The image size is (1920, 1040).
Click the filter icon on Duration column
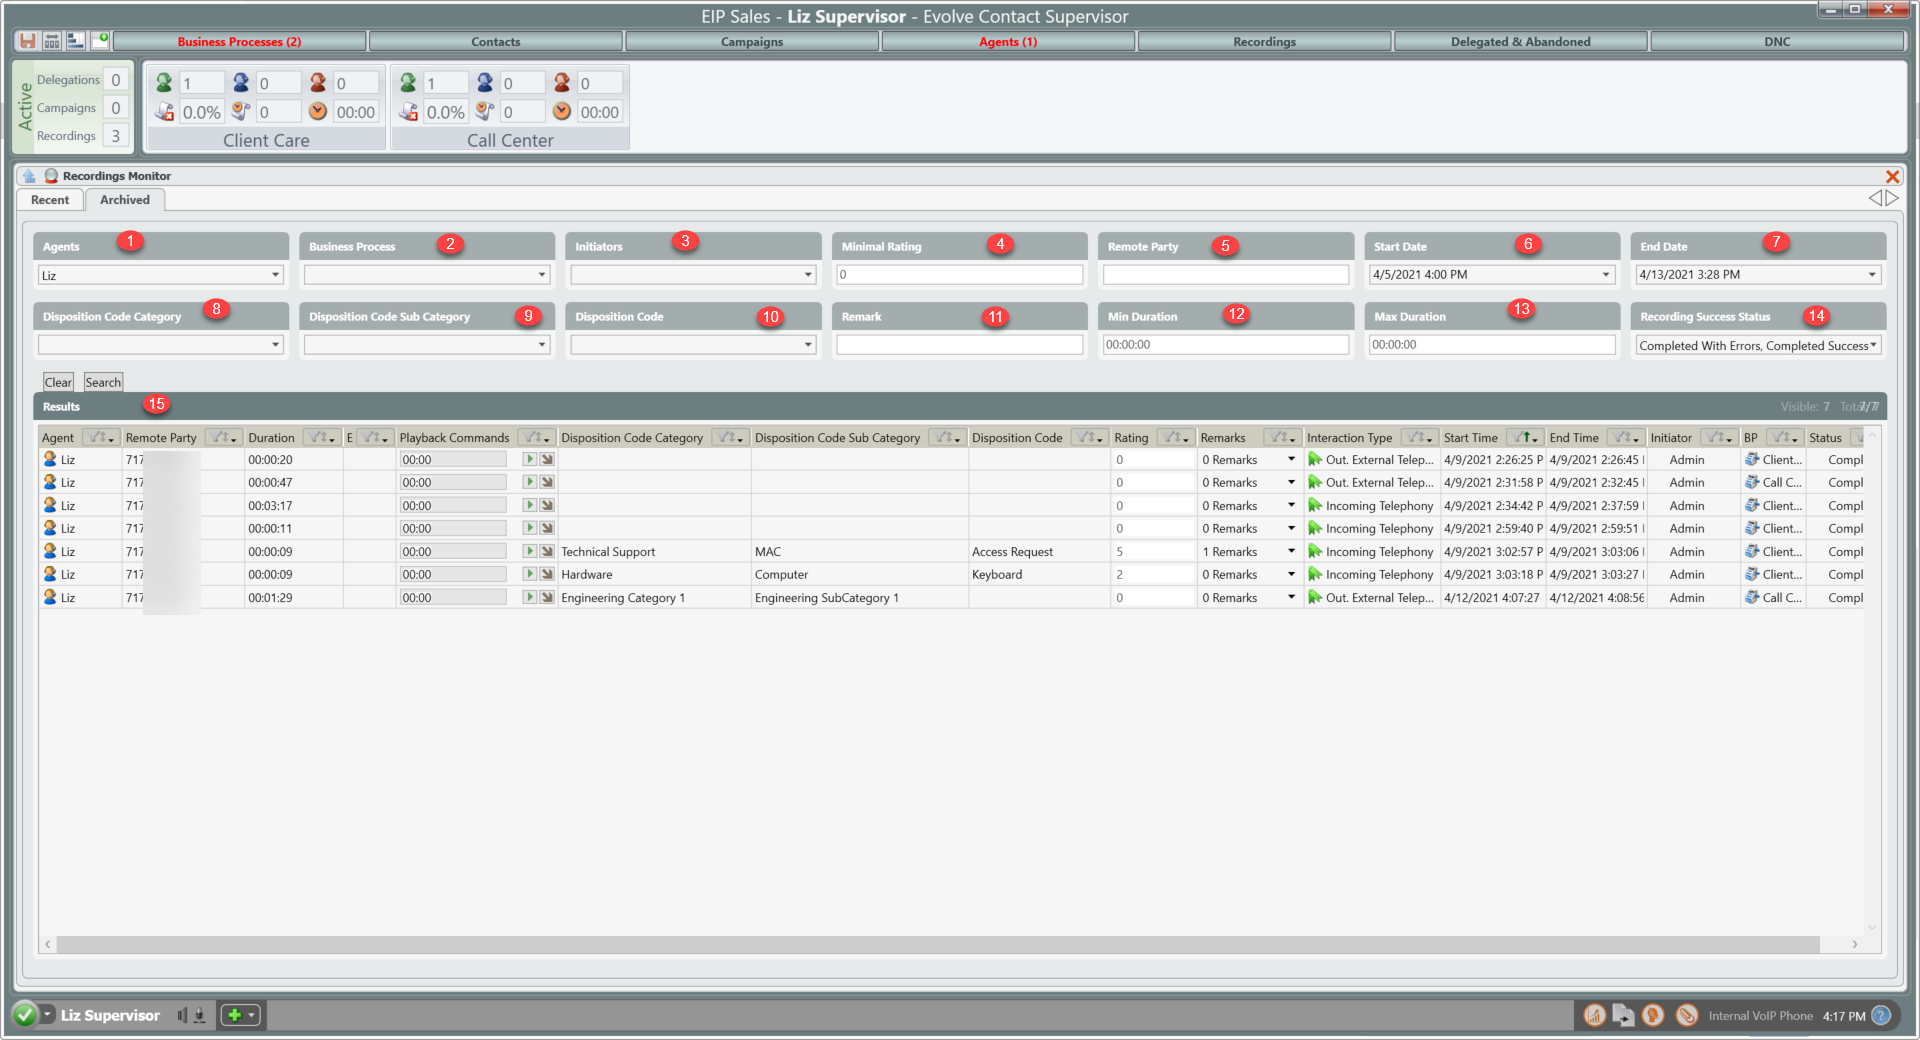(321, 438)
